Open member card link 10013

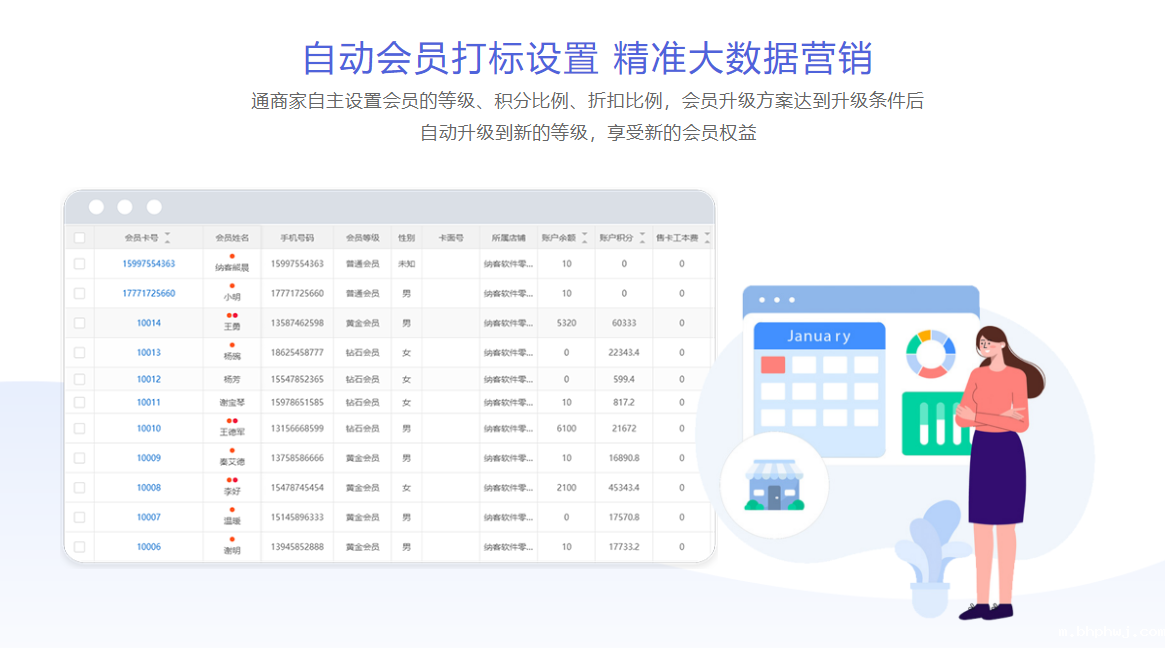pyautogui.click(x=149, y=353)
